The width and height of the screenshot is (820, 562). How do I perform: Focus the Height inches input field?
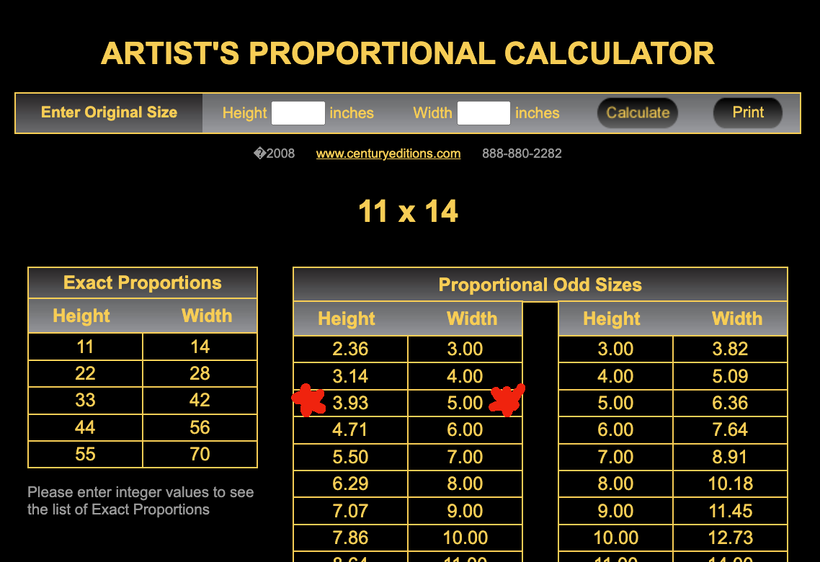tap(298, 113)
